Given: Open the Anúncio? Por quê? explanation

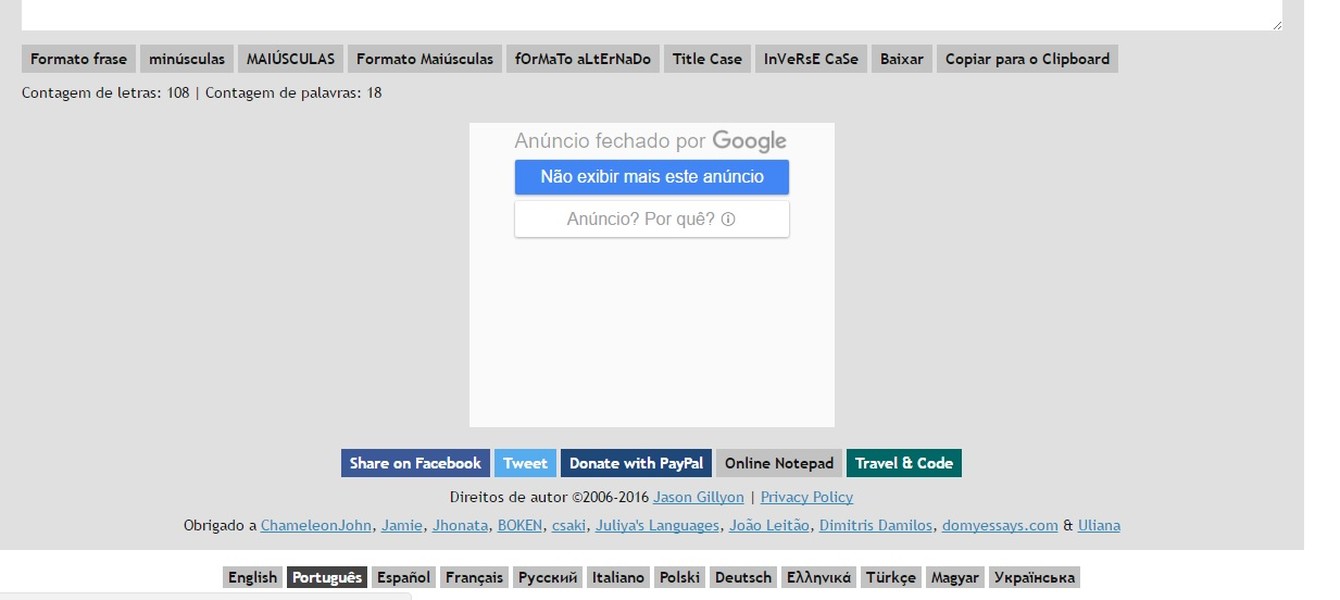Looking at the screenshot, I should click(651, 218).
